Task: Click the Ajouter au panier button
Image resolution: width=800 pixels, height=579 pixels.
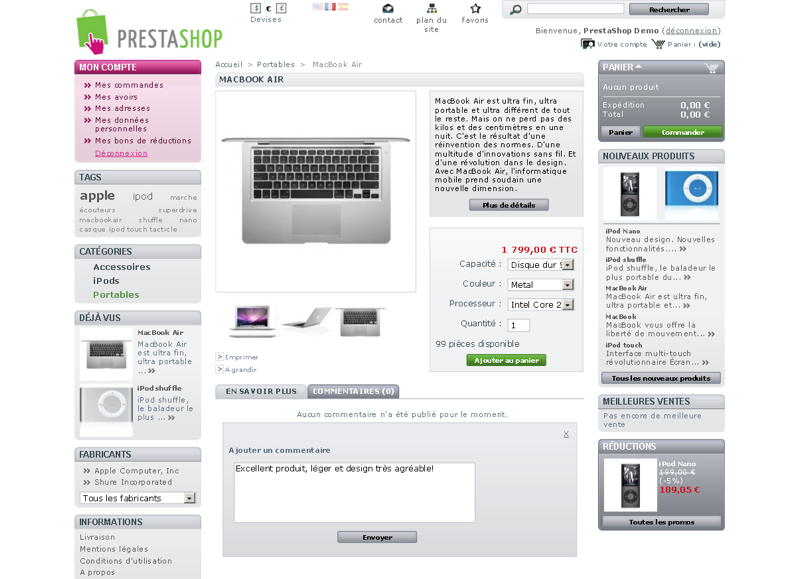Action: coord(506,360)
